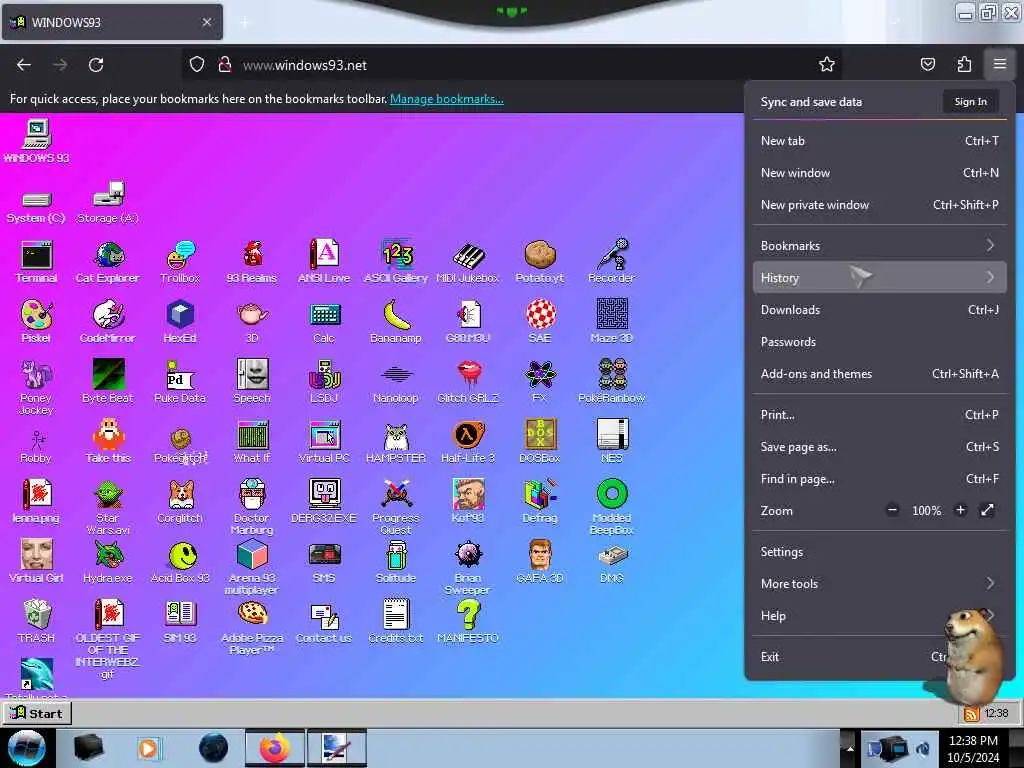Viewport: 1024px width, 768px height.
Task: Open the TRASH recycle bin icon
Action: click(x=36, y=622)
